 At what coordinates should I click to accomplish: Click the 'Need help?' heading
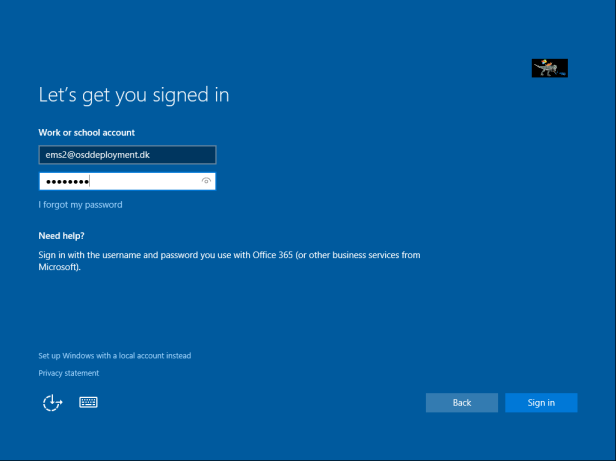pyautogui.click(x=61, y=236)
